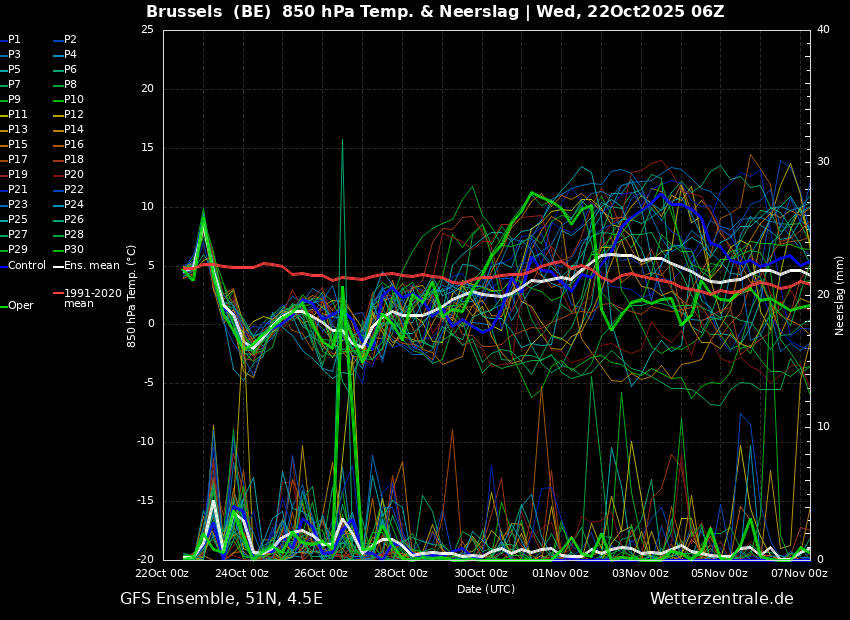This screenshot has width=850, height=620.
Task: Click the 1991-2020 mean legend entry
Action: point(92,298)
